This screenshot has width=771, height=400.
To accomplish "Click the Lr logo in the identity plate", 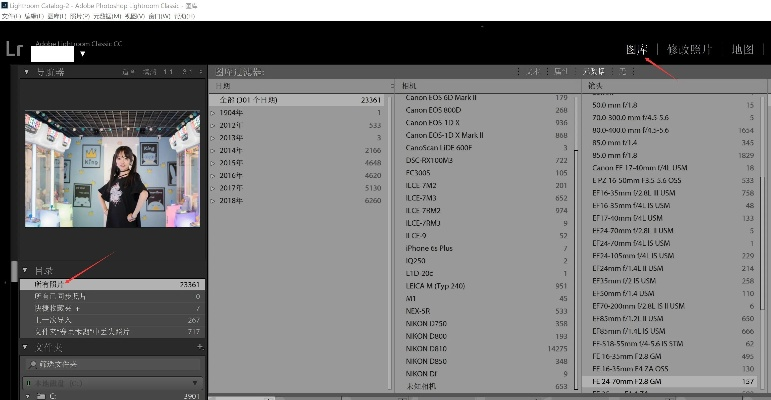I will tap(14, 49).
